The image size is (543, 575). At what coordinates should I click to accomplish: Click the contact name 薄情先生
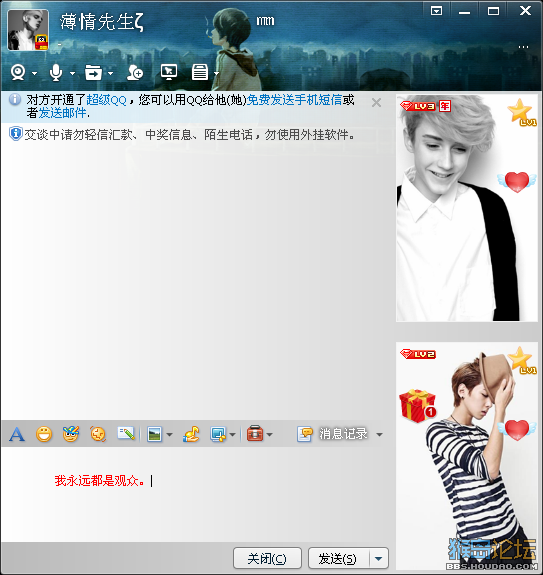tap(102, 22)
